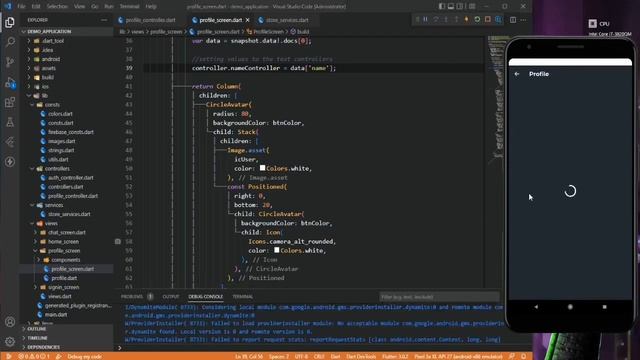Expand the assets folder
This screenshot has height=360, width=640.
[67, 68]
